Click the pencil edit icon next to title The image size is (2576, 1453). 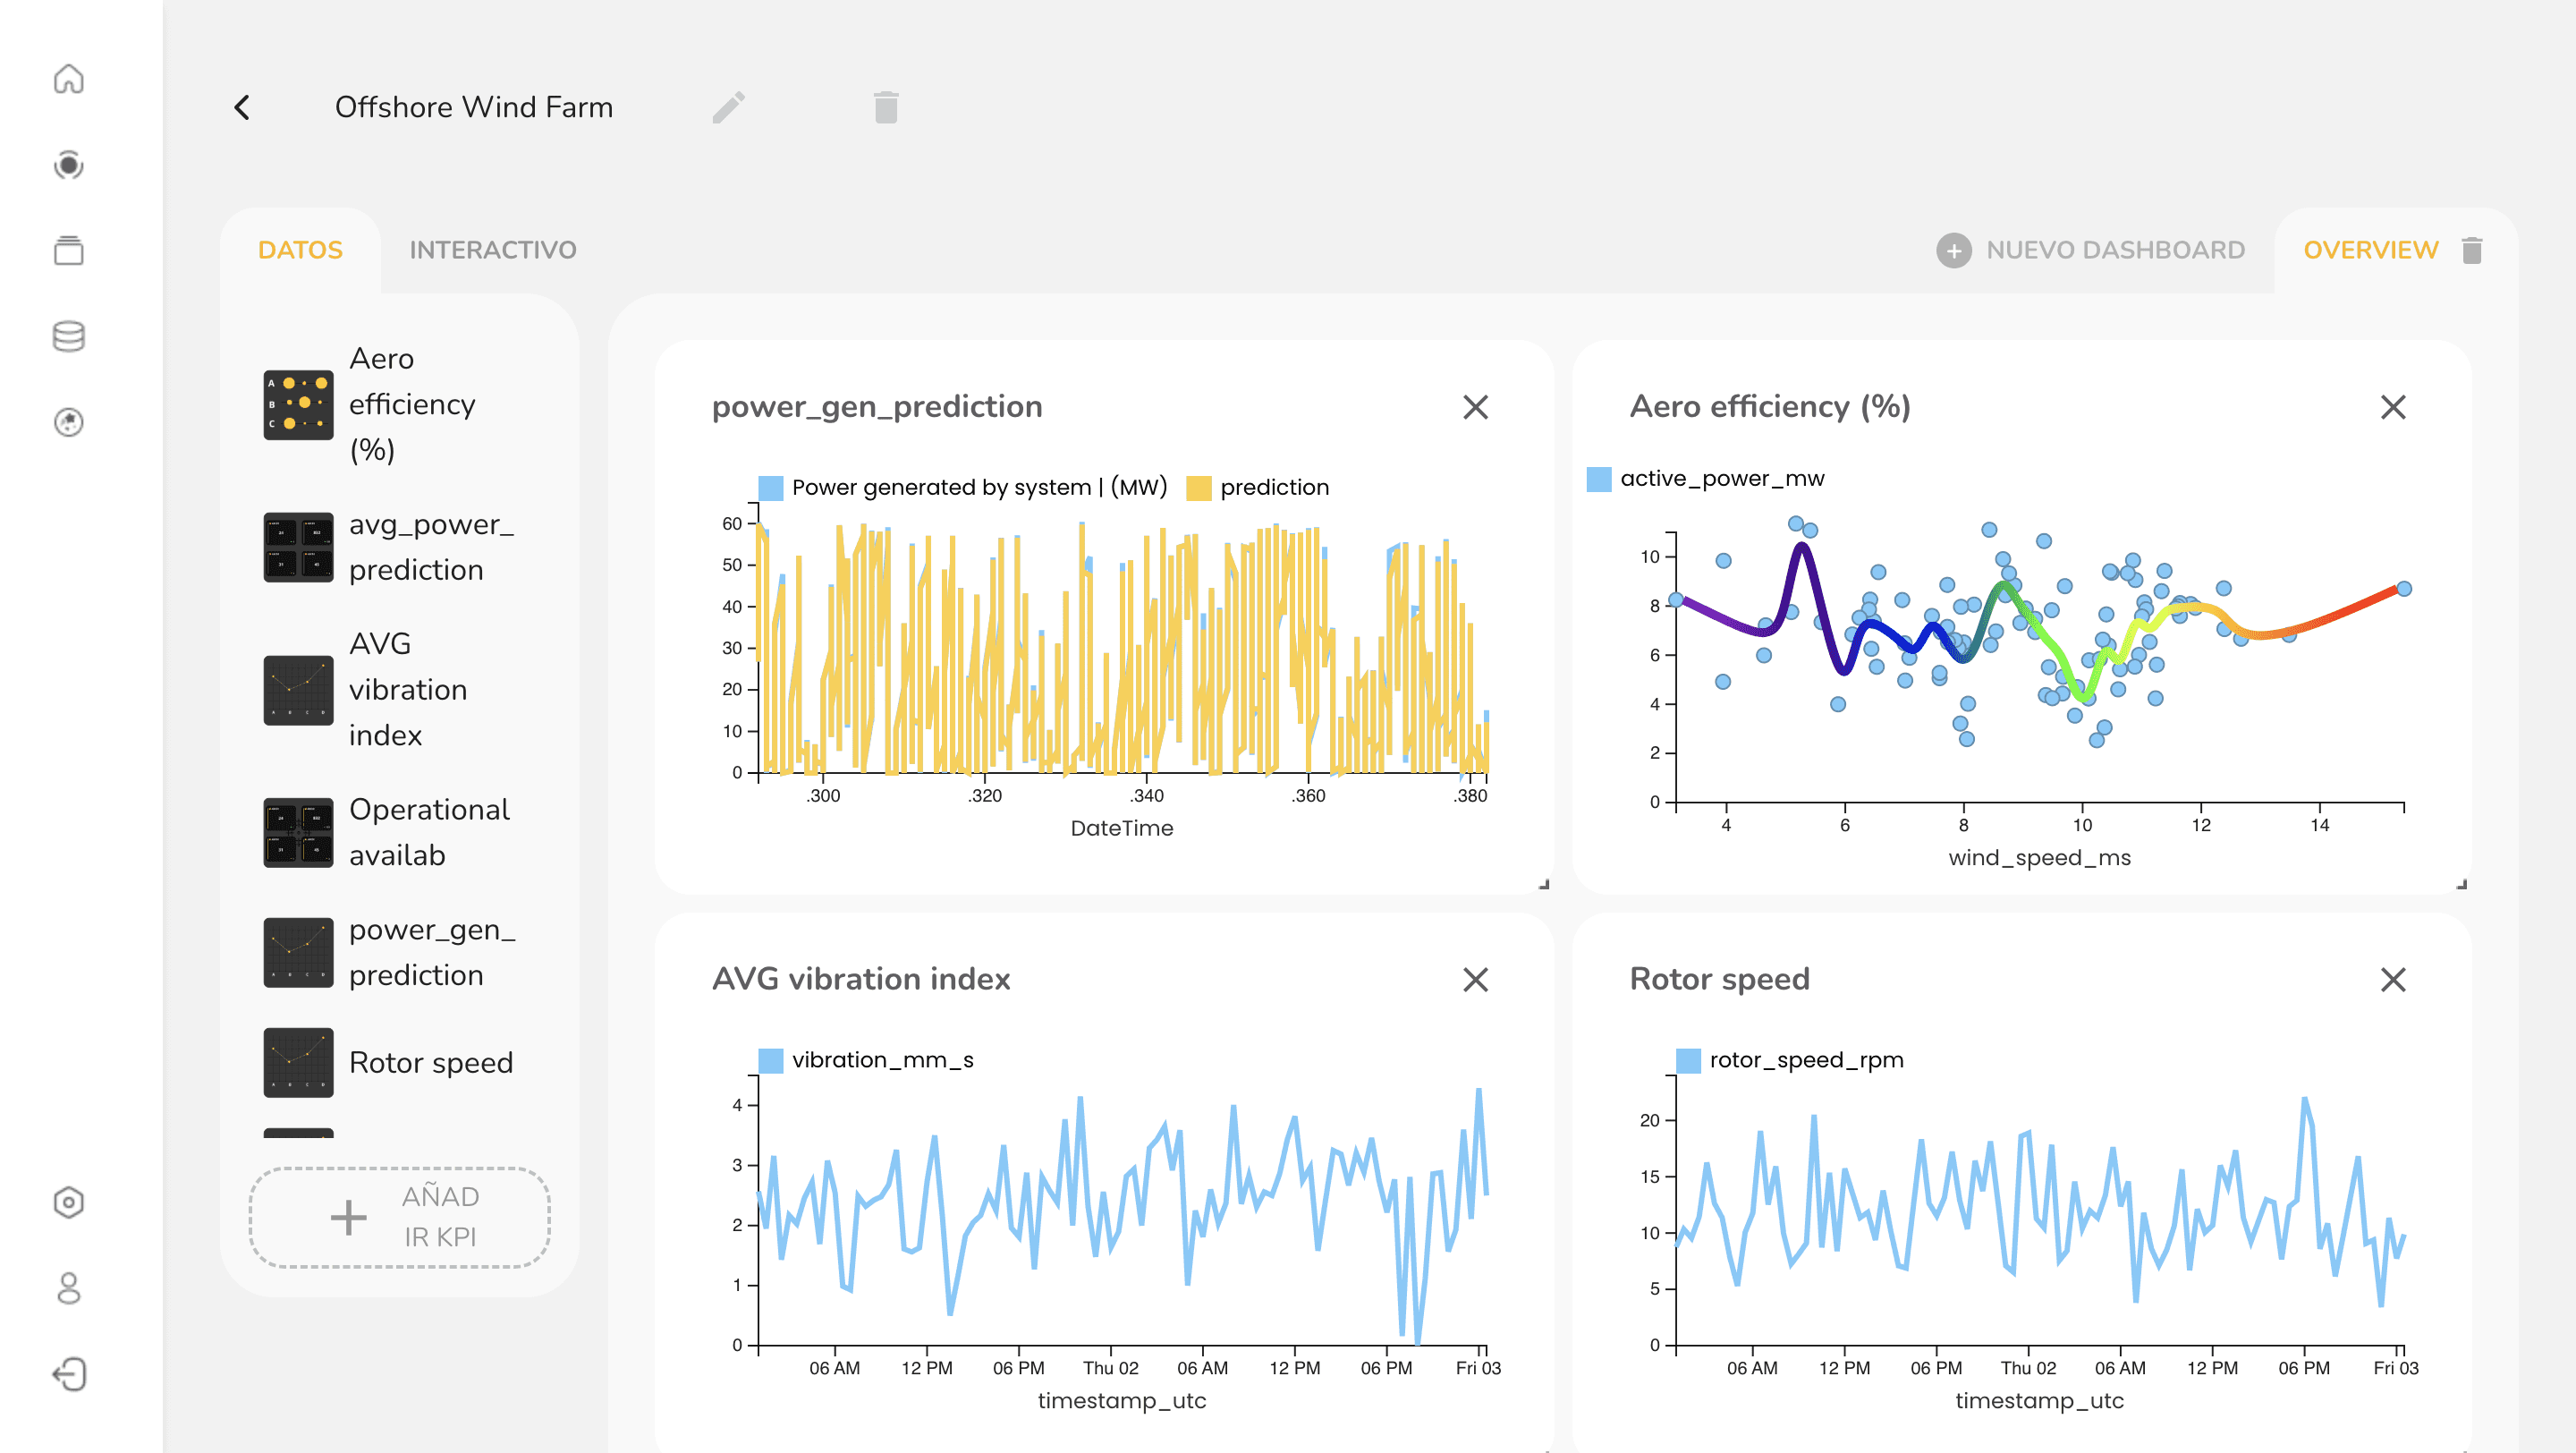728,107
